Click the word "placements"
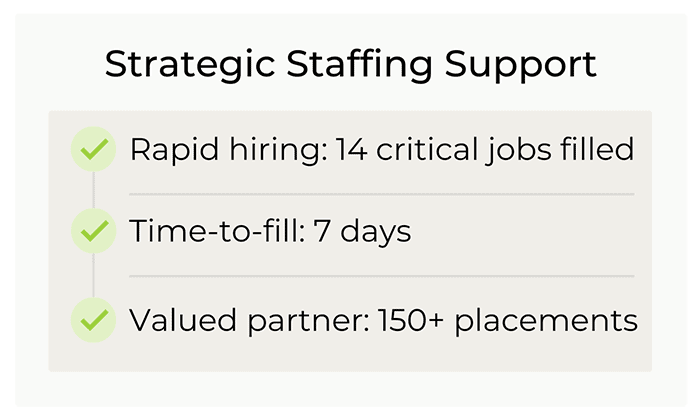This screenshot has width=700, height=419. click(x=546, y=321)
